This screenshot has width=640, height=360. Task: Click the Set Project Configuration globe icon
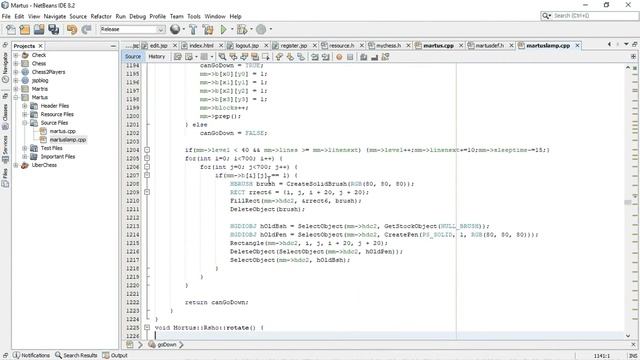coord(175,29)
